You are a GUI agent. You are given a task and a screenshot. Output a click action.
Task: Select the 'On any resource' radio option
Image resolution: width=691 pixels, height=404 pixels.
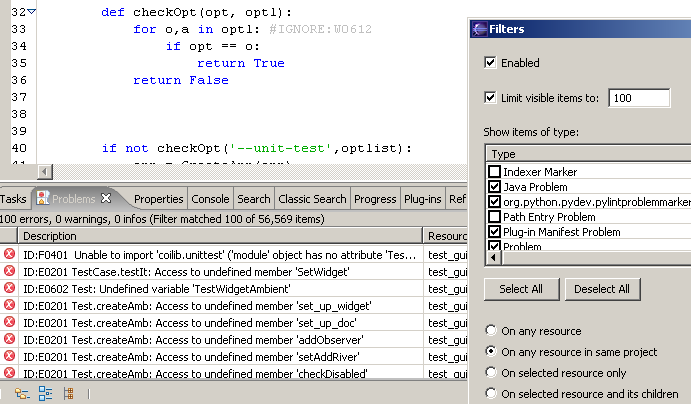pyautogui.click(x=490, y=331)
